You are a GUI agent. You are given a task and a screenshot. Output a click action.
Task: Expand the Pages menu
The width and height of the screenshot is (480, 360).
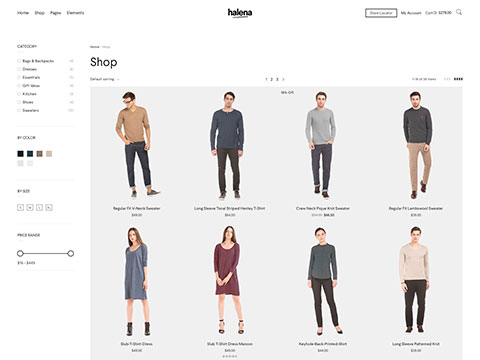point(55,13)
